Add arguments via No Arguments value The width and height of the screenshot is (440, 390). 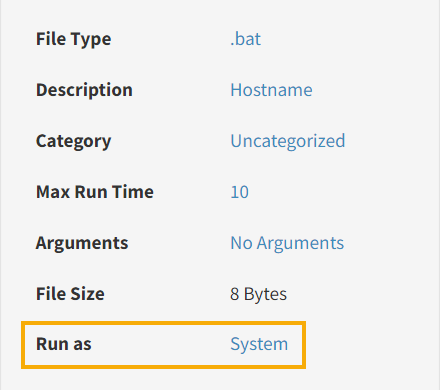tap(287, 243)
